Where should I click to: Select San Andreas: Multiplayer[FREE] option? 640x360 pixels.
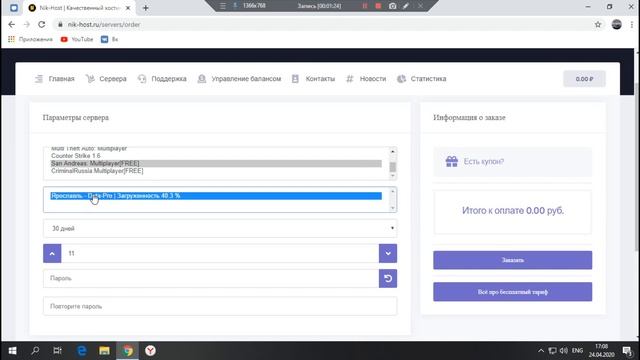pos(216,163)
